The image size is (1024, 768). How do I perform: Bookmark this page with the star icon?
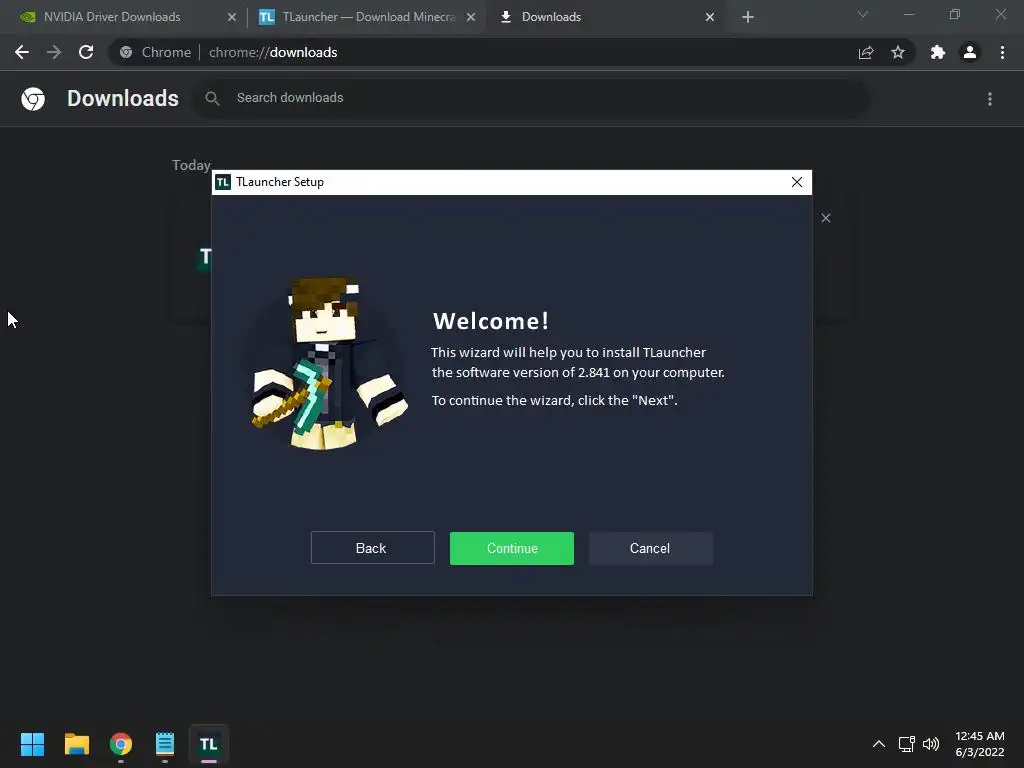tap(898, 52)
